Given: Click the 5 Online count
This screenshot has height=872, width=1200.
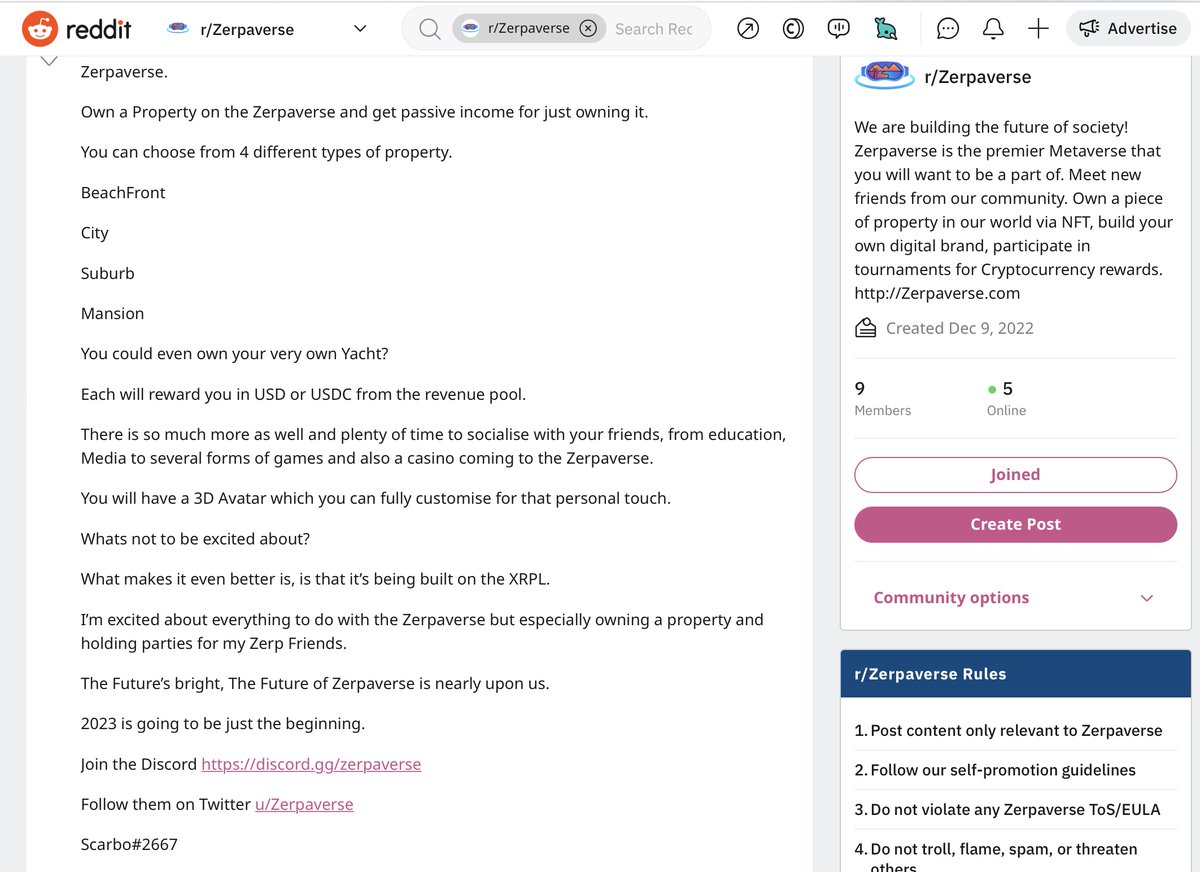Looking at the screenshot, I should click(x=1006, y=398).
